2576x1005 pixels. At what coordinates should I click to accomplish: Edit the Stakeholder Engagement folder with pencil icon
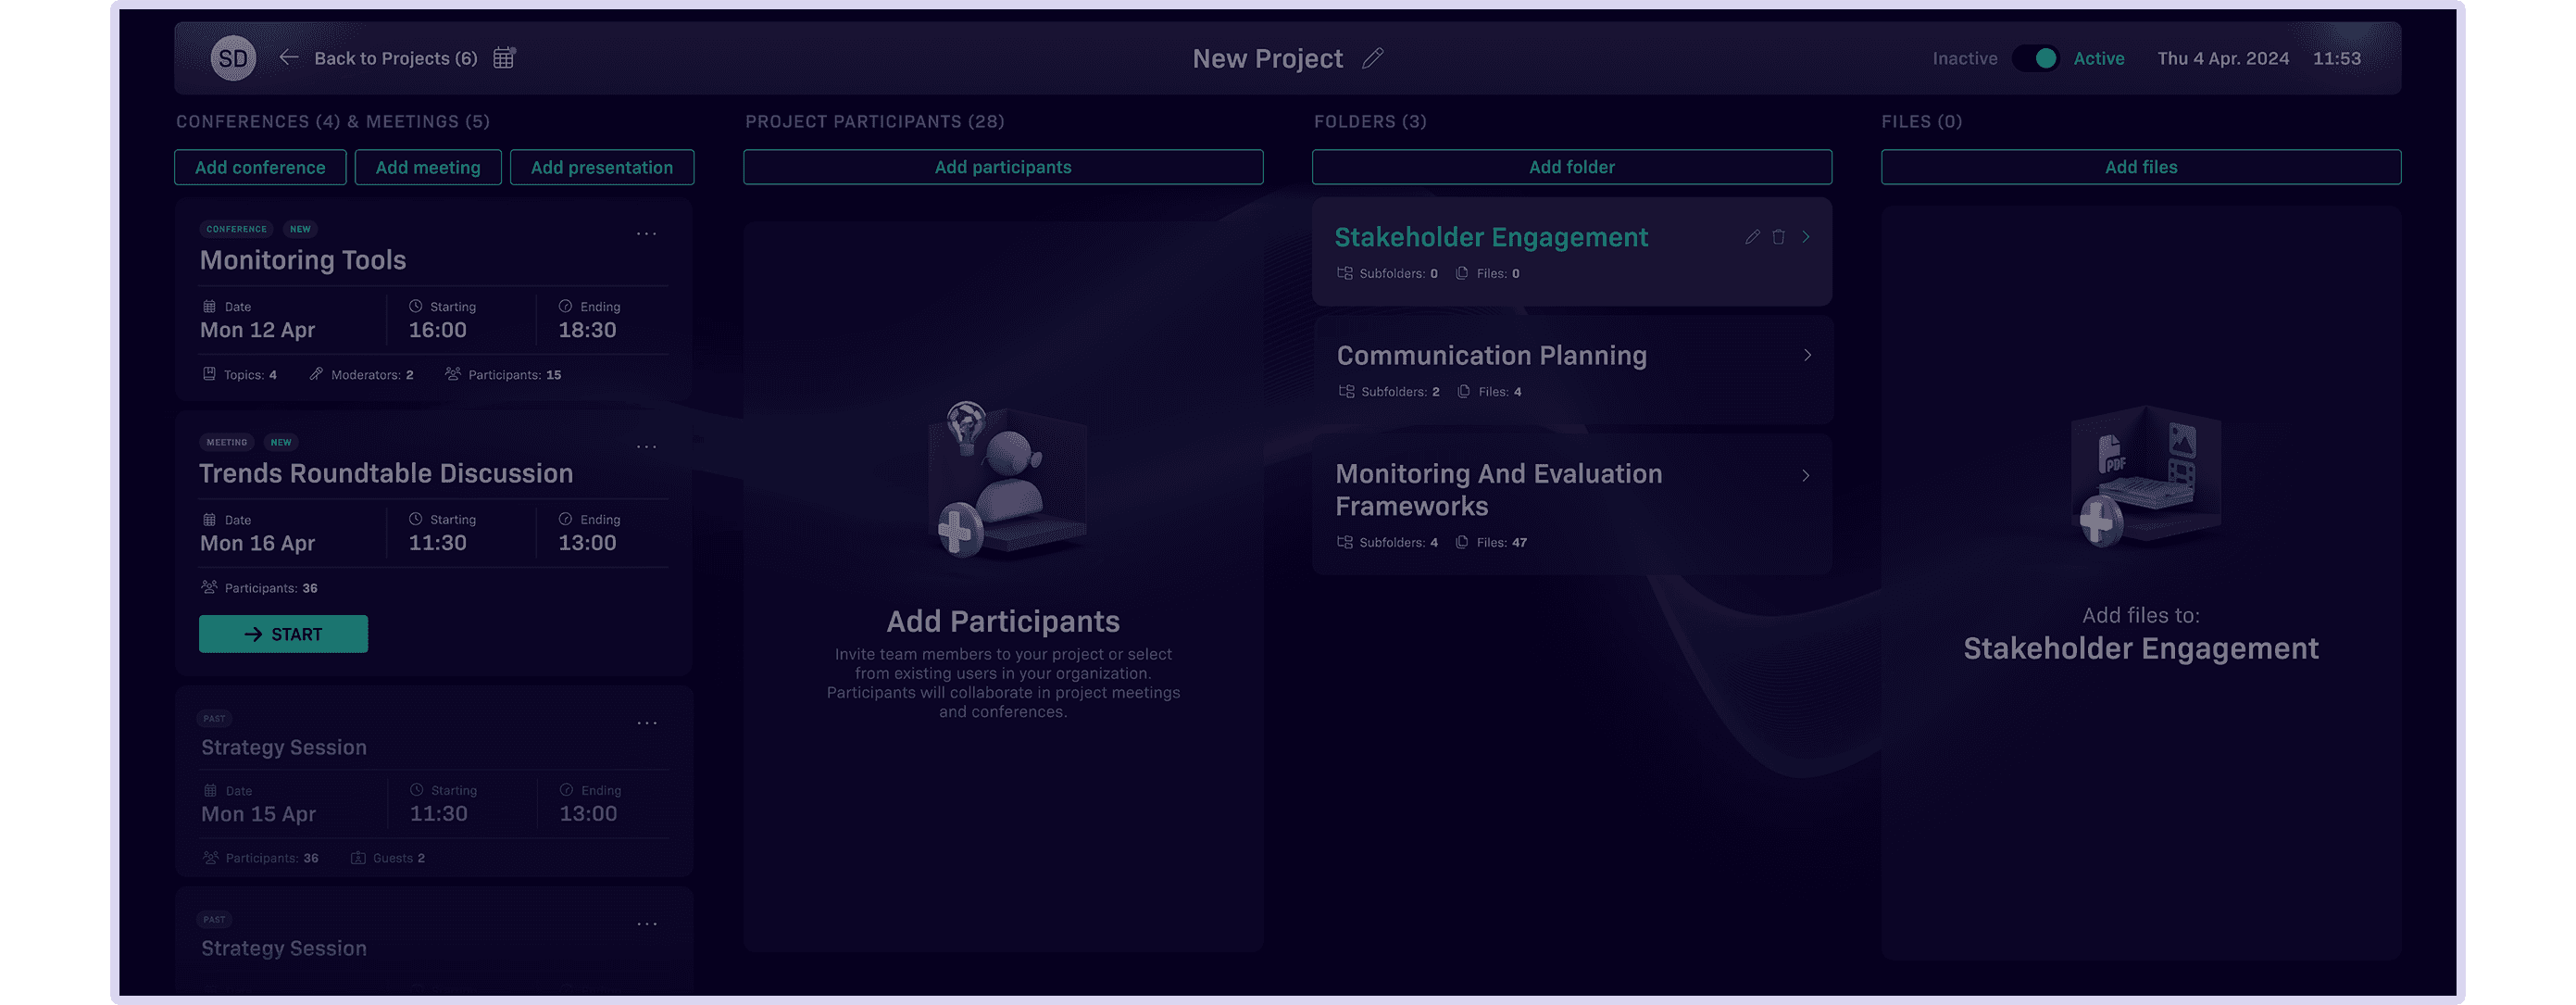click(1752, 237)
